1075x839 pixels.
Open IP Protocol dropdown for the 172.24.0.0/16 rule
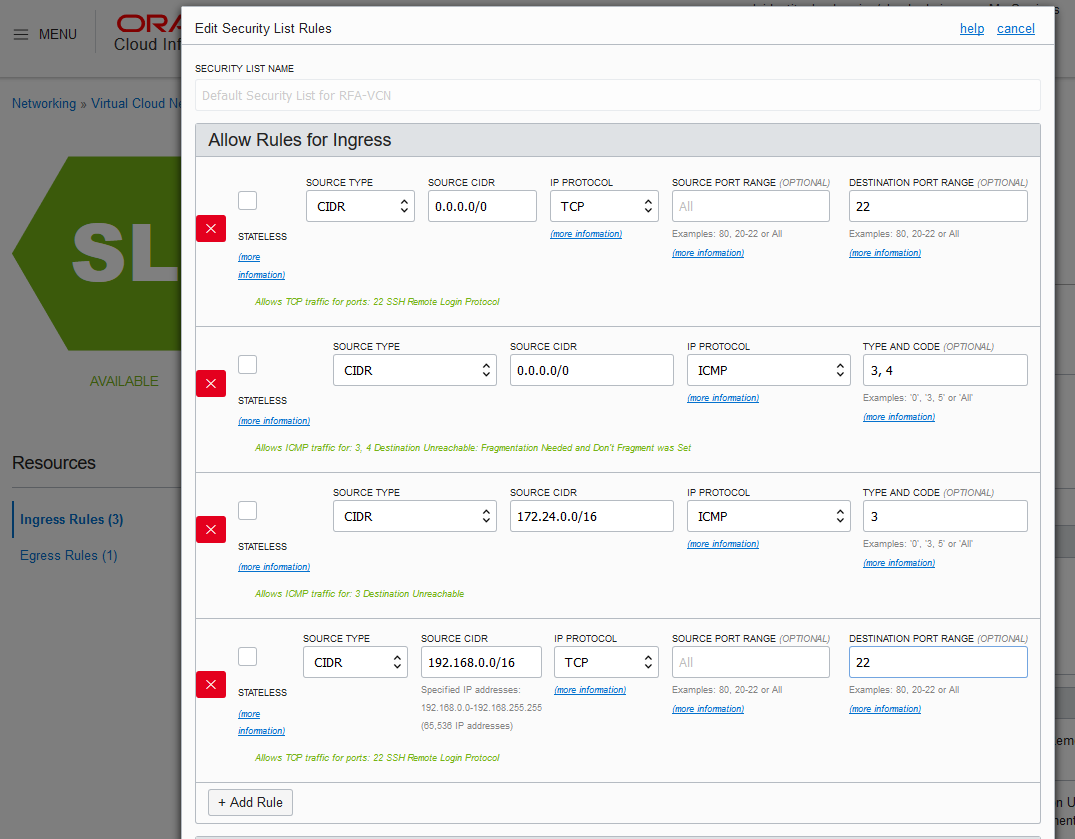769,516
